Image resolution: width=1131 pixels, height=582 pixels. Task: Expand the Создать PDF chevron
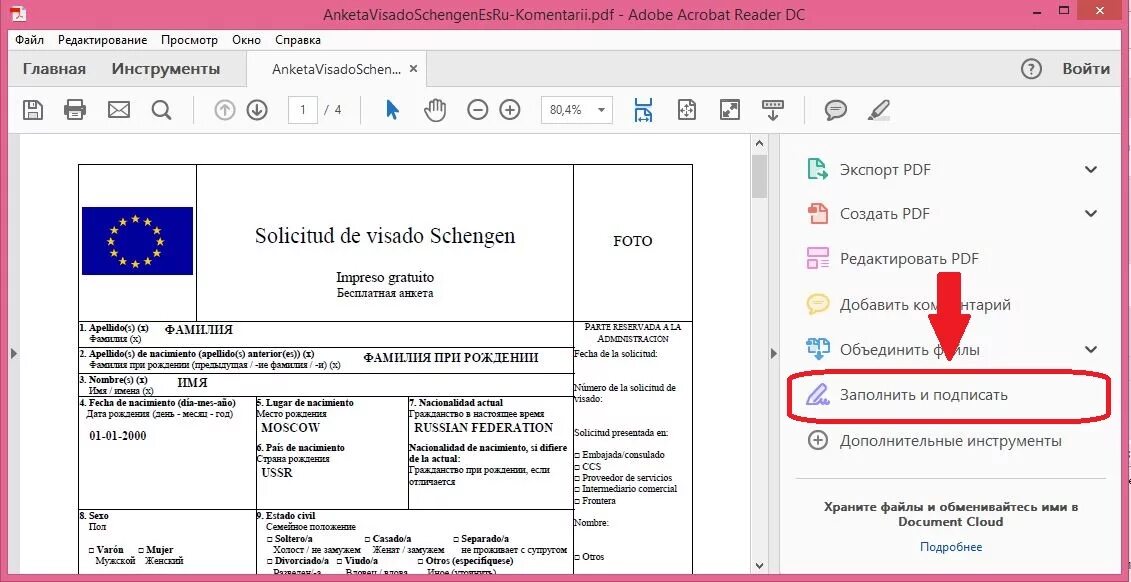coord(1091,213)
